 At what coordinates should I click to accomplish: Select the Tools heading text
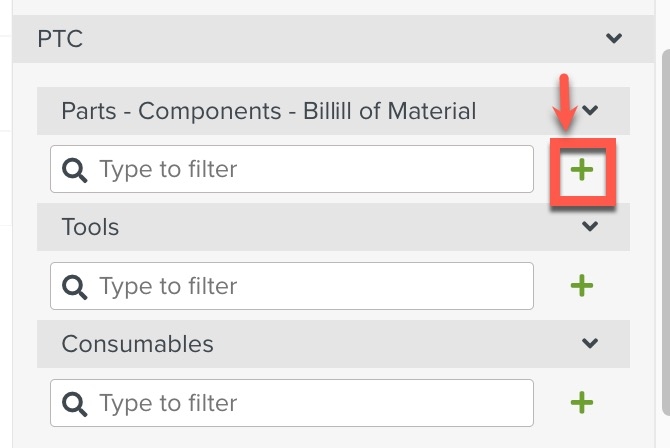(x=90, y=227)
